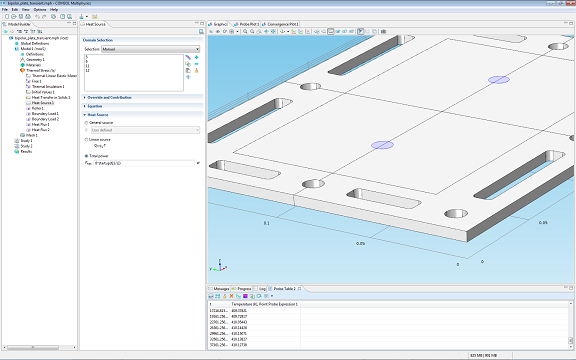Click the Undo arrow in main toolbar
576x360 pixels.
coord(37,17)
